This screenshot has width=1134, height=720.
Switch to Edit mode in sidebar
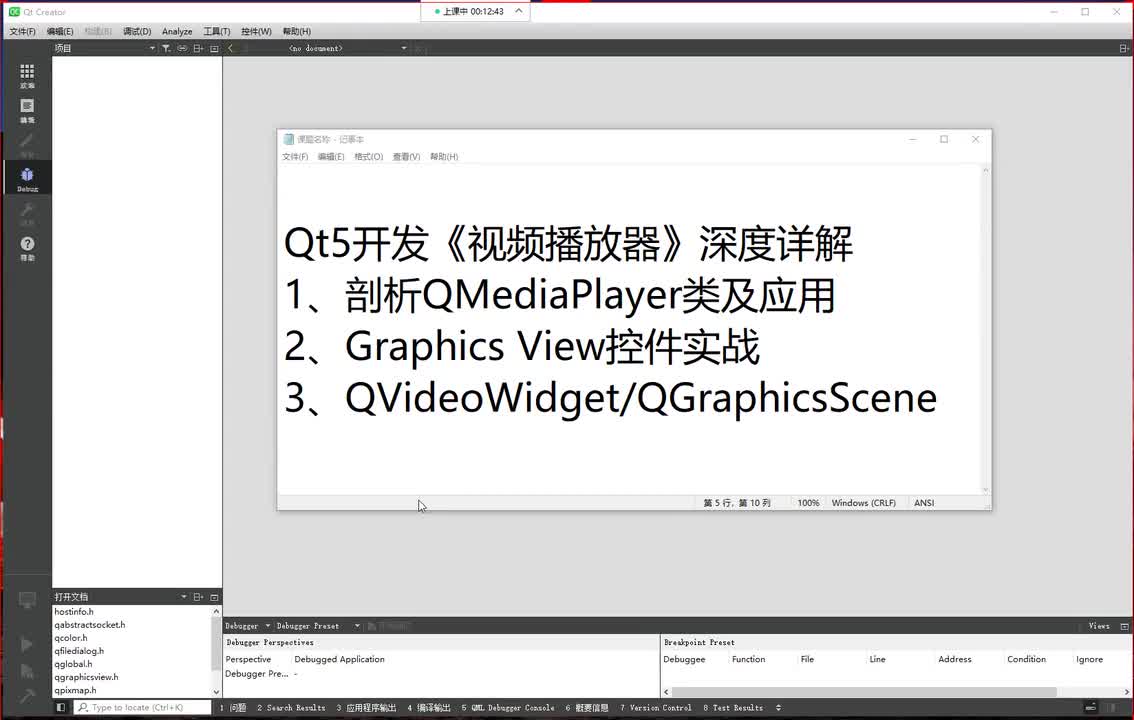(x=27, y=110)
